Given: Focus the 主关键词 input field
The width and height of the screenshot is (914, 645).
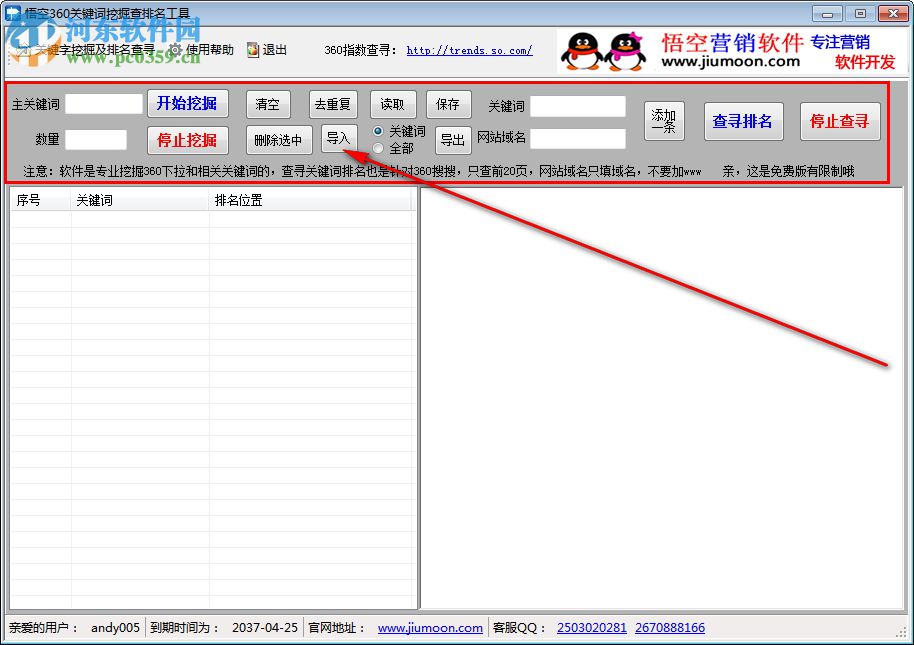Looking at the screenshot, I should click(x=104, y=104).
